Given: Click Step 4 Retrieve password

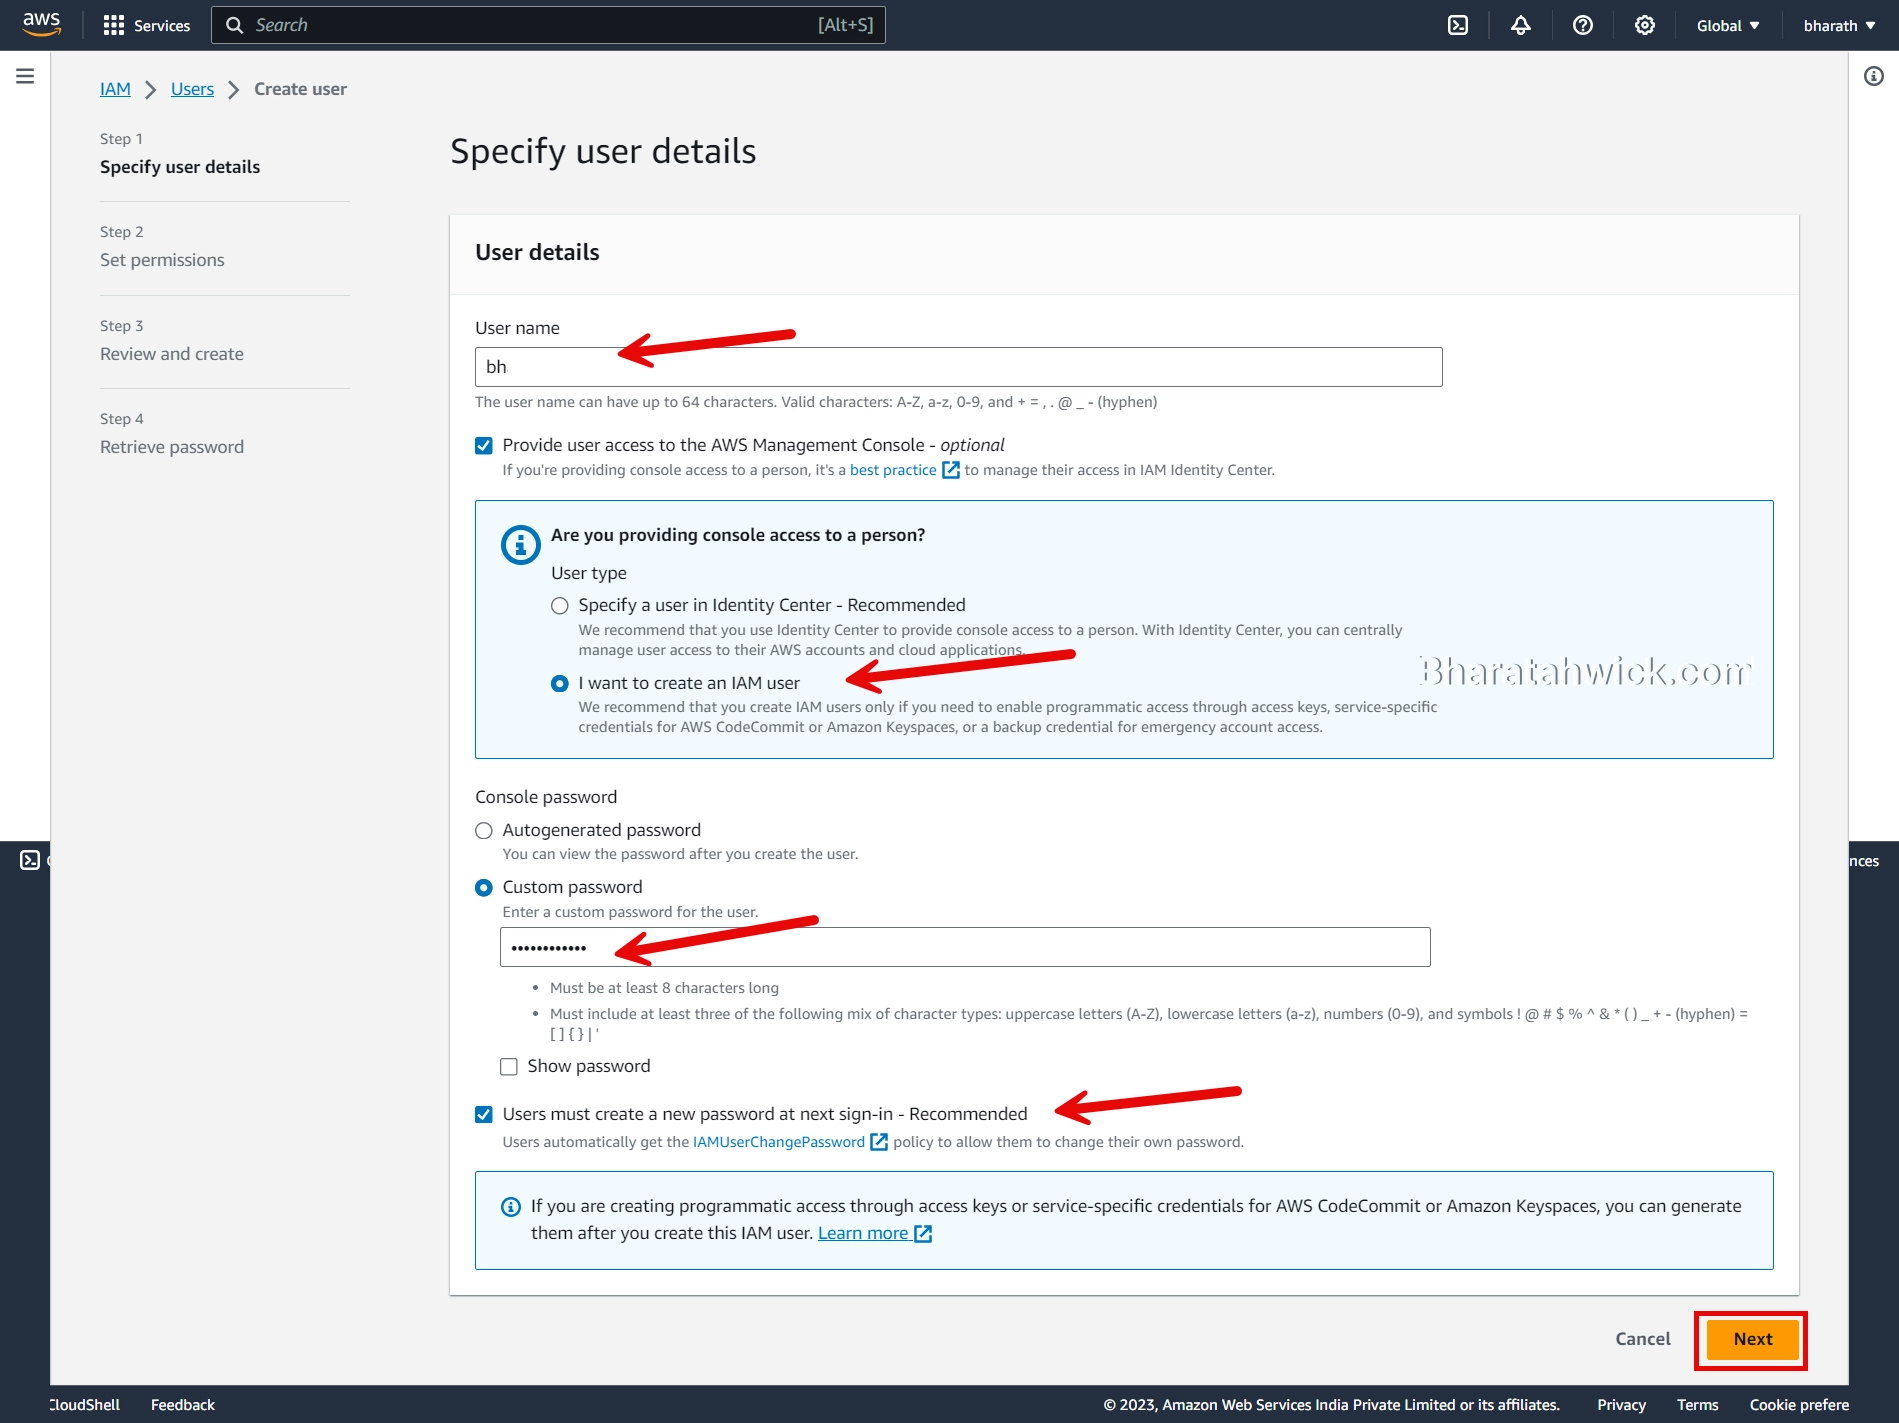Looking at the screenshot, I should tap(172, 447).
